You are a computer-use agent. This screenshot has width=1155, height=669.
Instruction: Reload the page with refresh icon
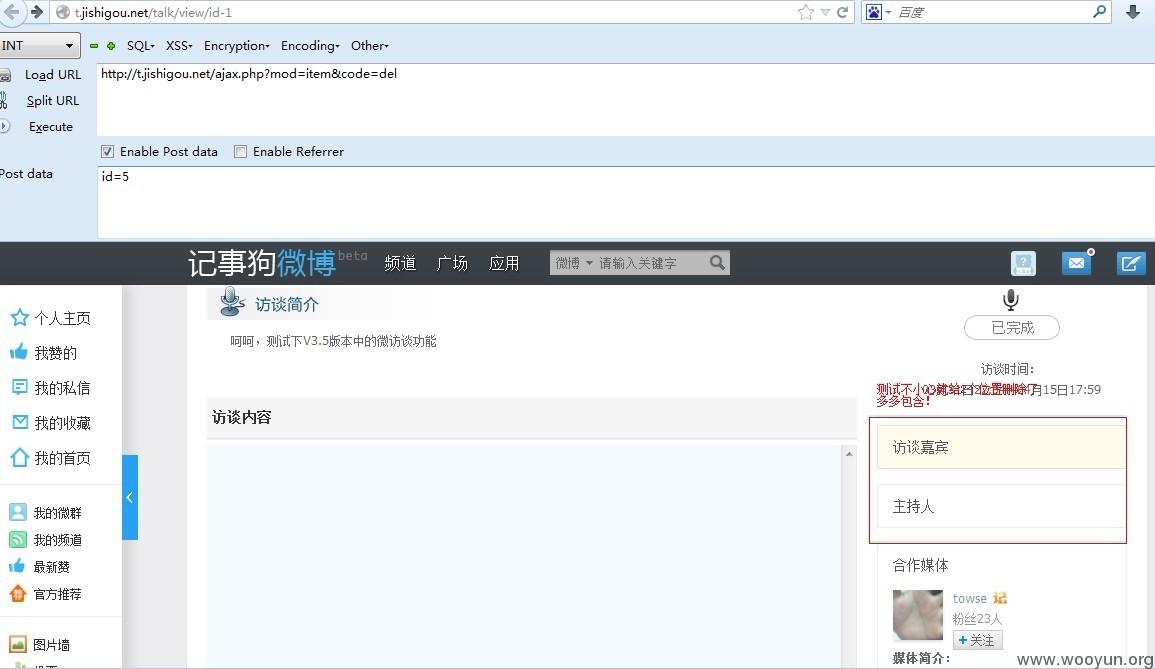[842, 12]
